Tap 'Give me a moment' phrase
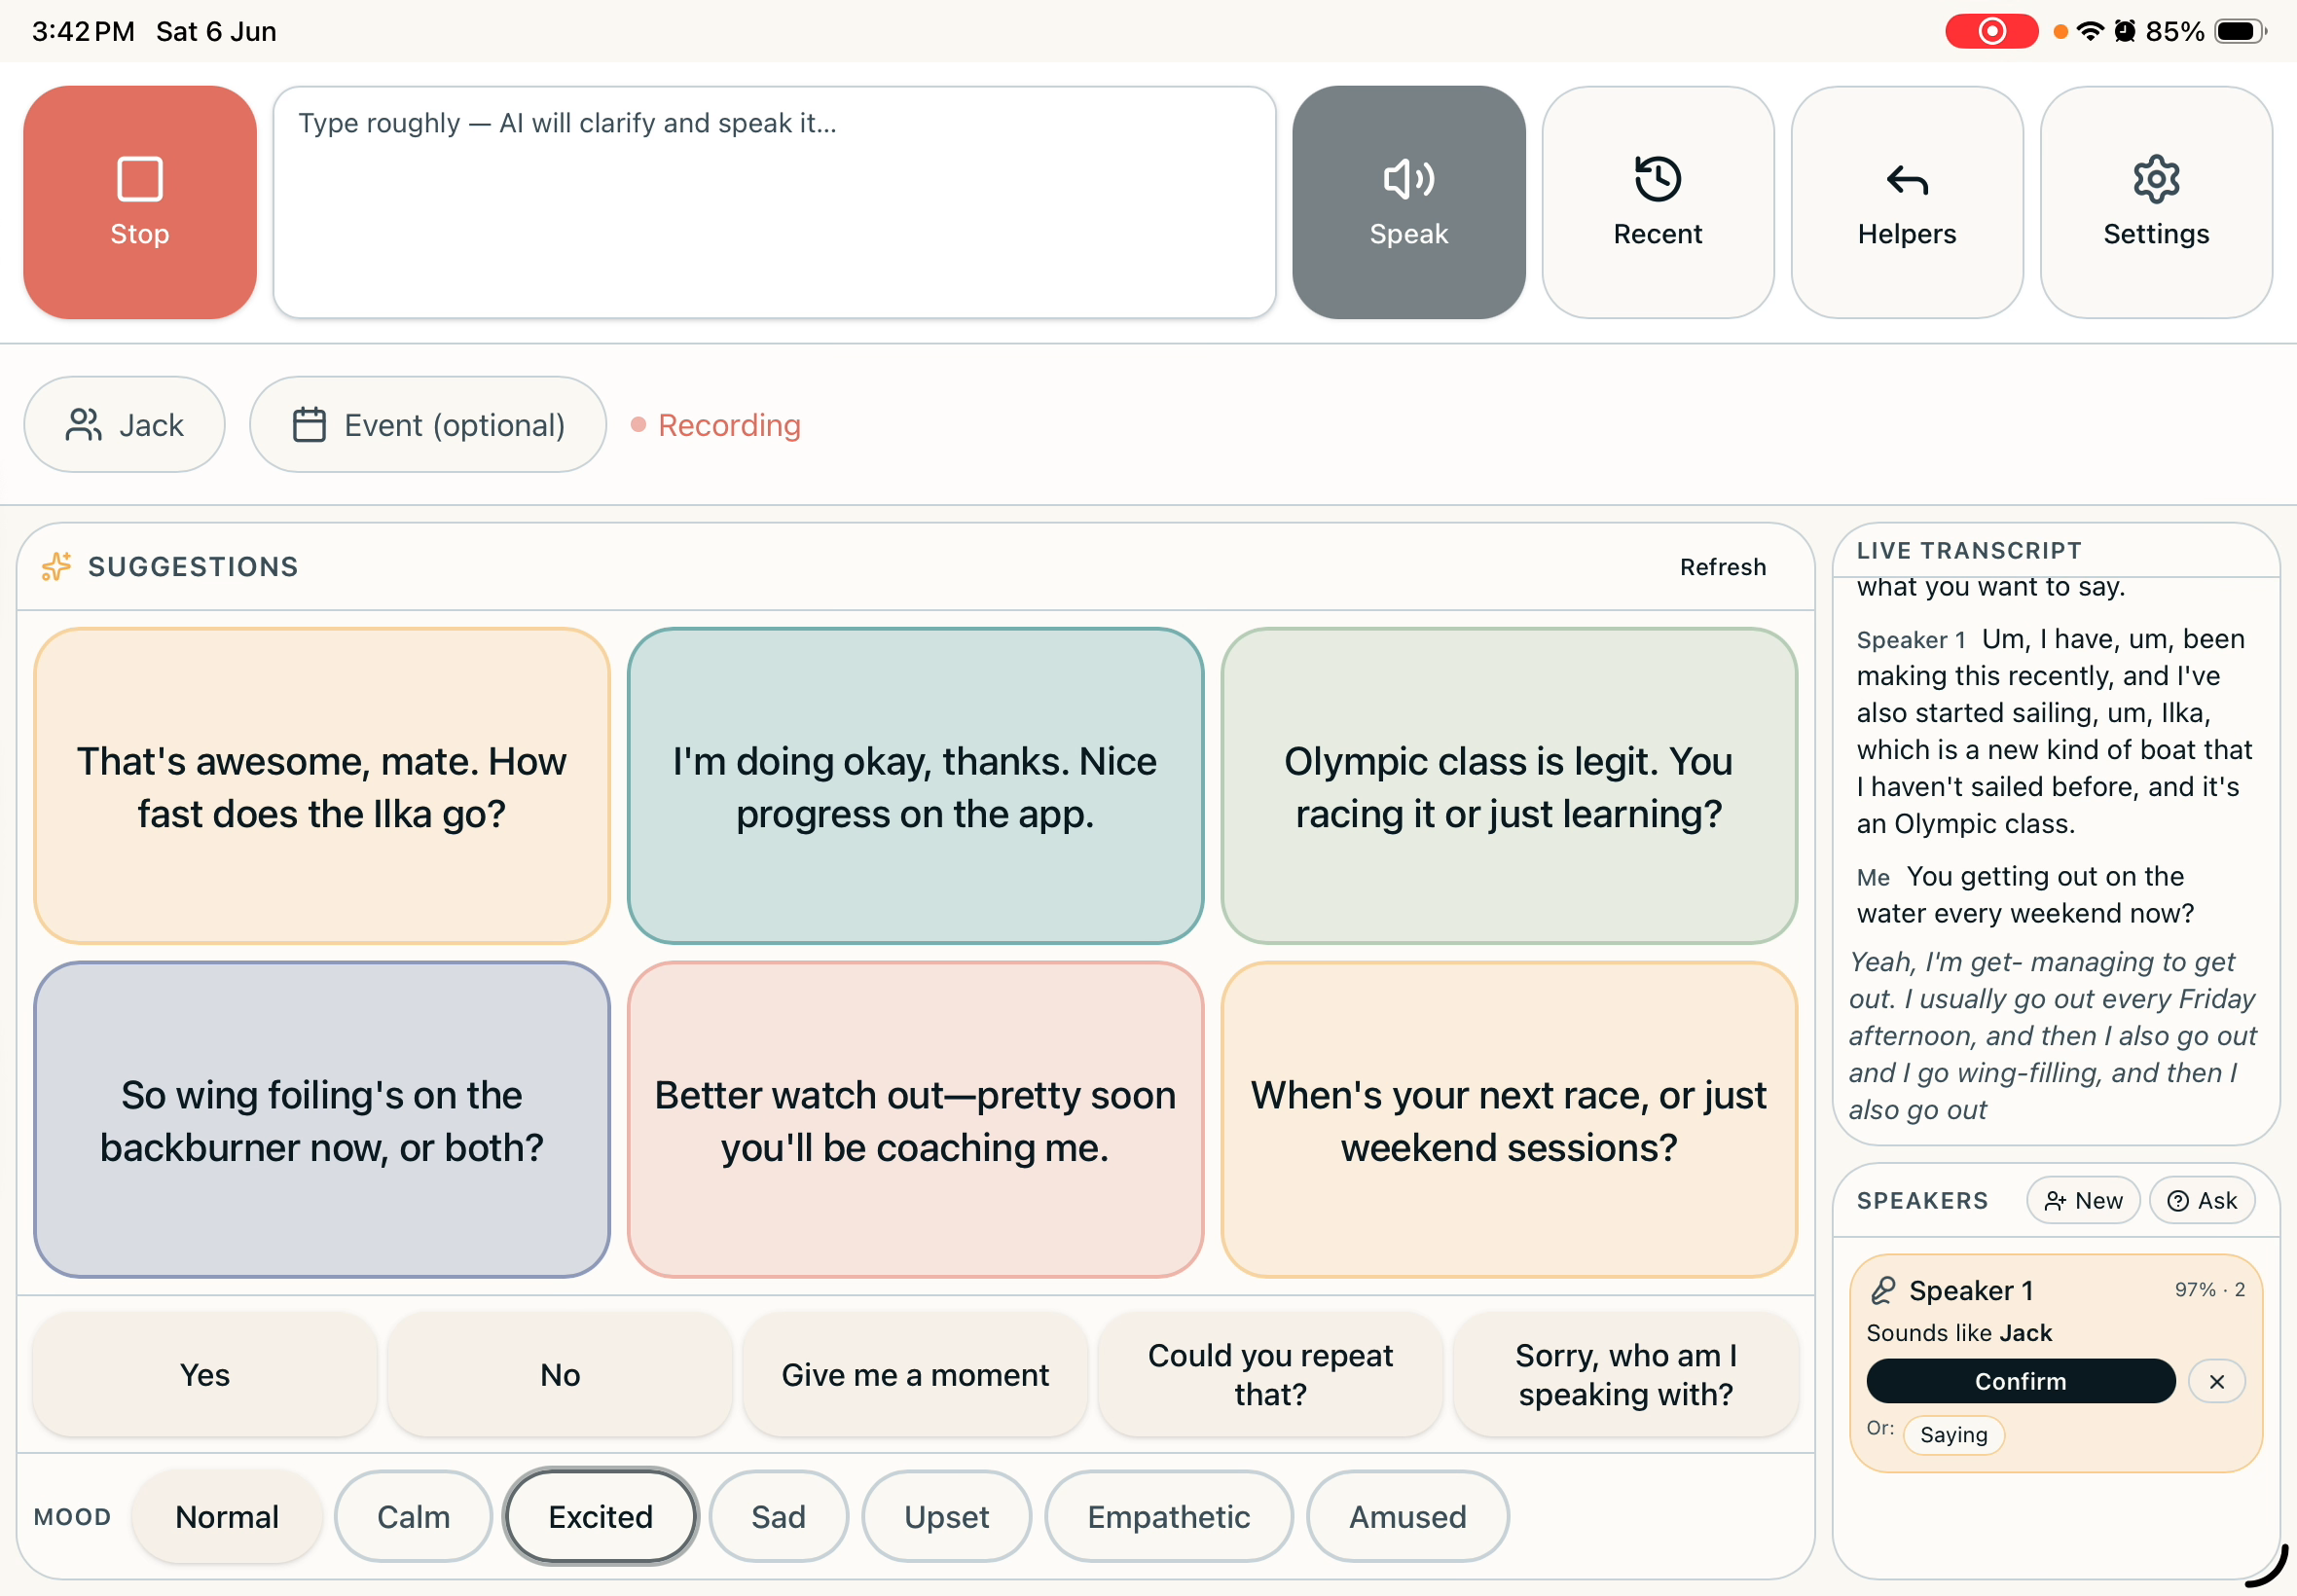The height and width of the screenshot is (1596, 2297). [915, 1375]
